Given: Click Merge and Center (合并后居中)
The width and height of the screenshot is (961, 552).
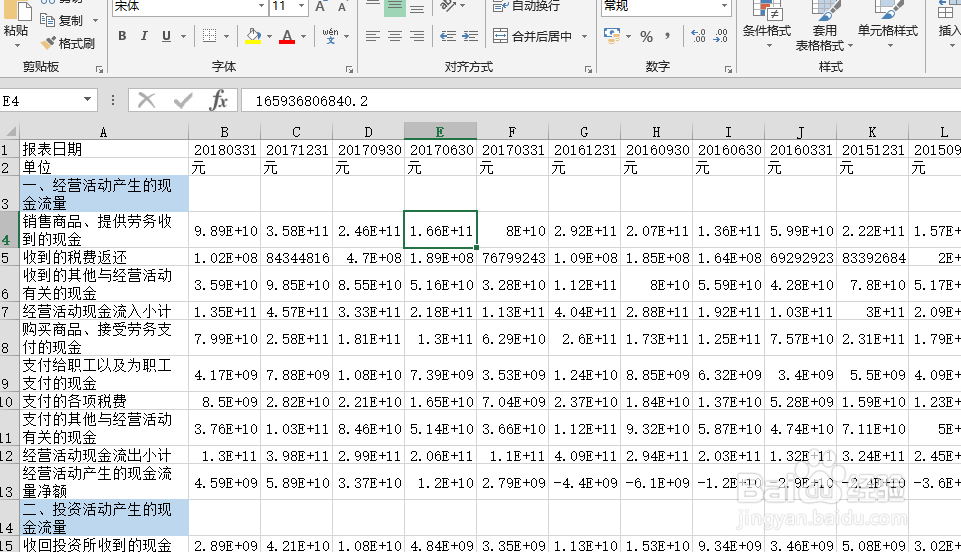Looking at the screenshot, I should pos(533,36).
